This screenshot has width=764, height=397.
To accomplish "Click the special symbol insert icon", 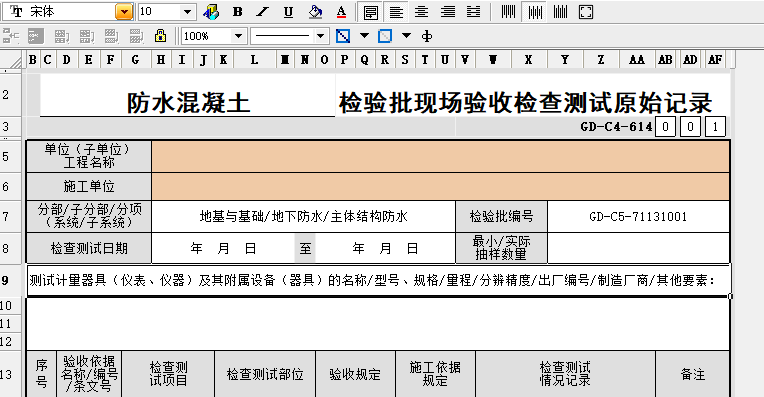I will point(426,36).
